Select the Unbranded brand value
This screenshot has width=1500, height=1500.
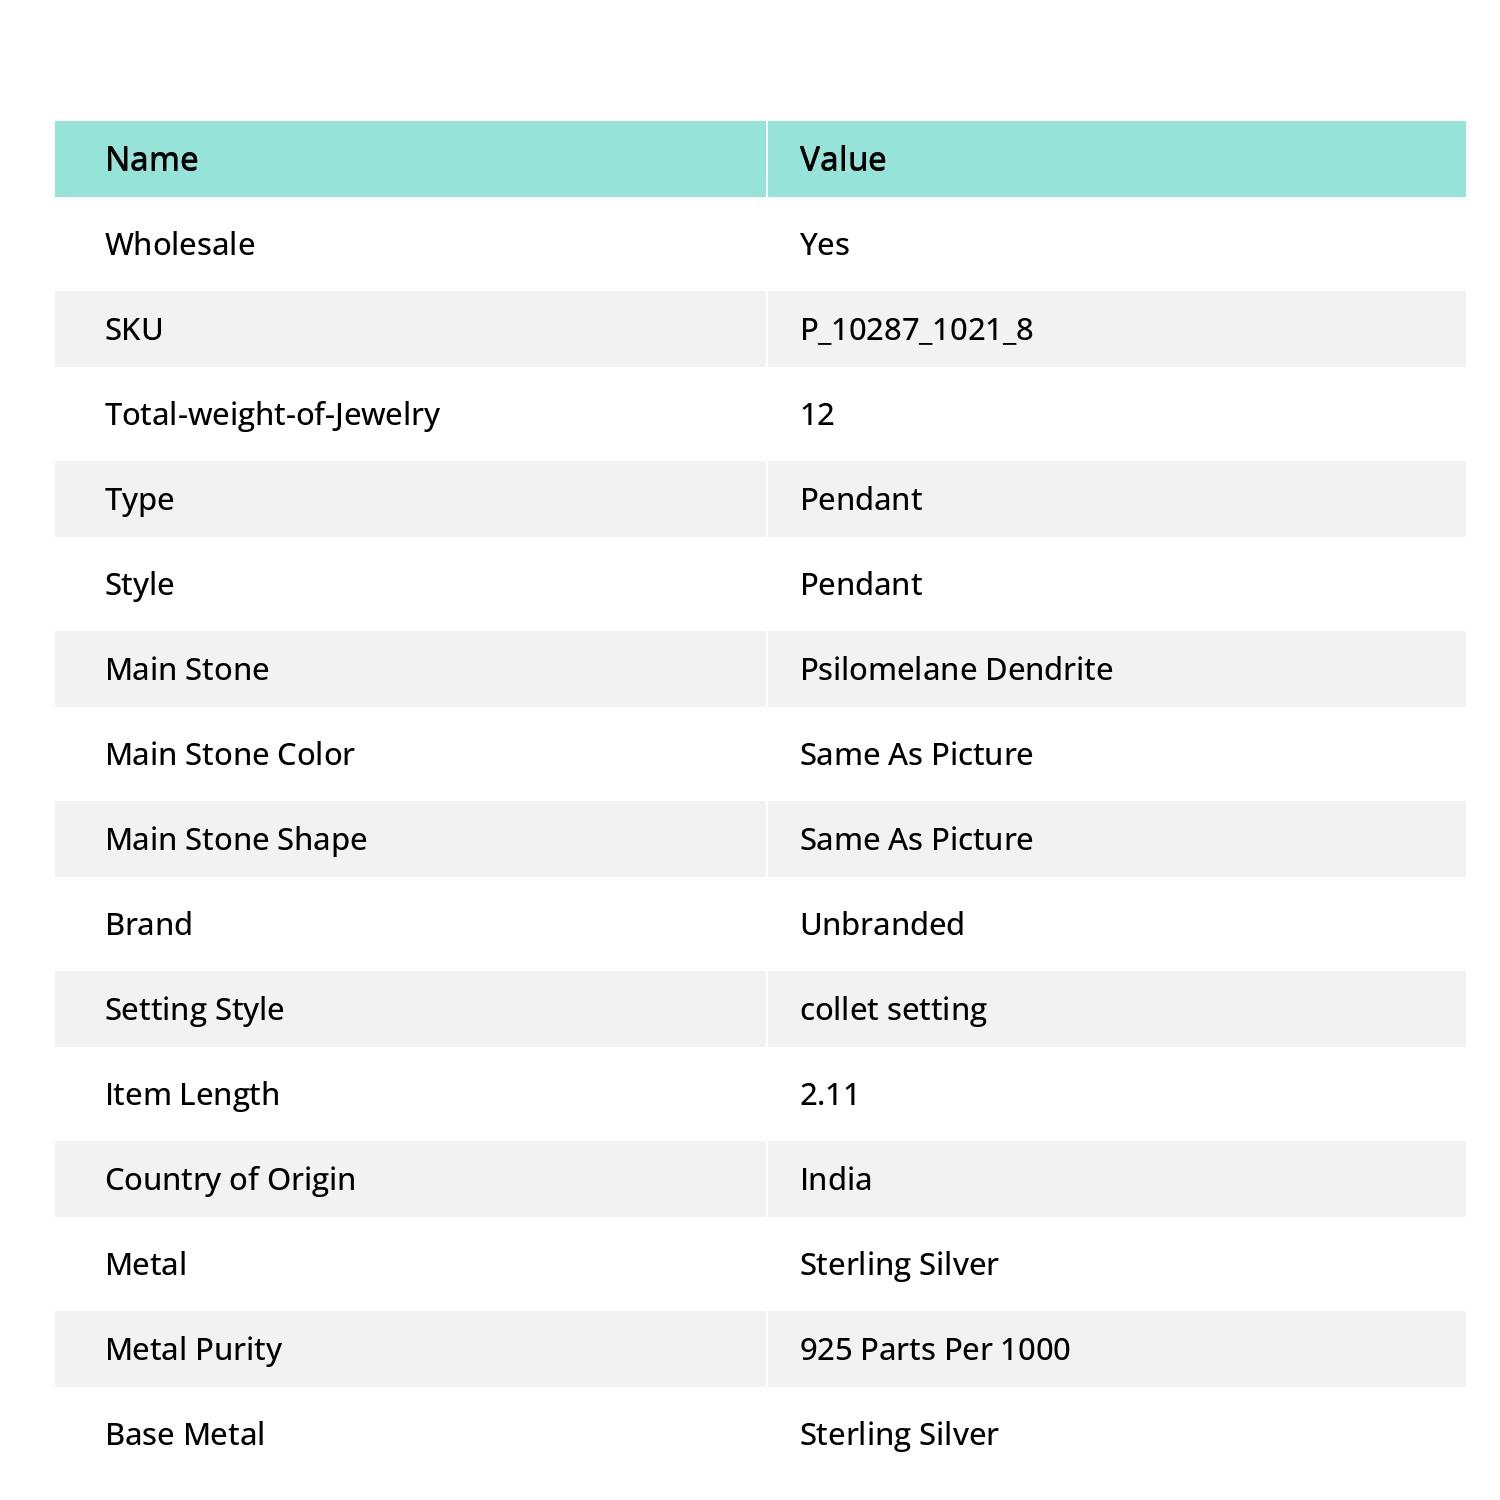(882, 924)
